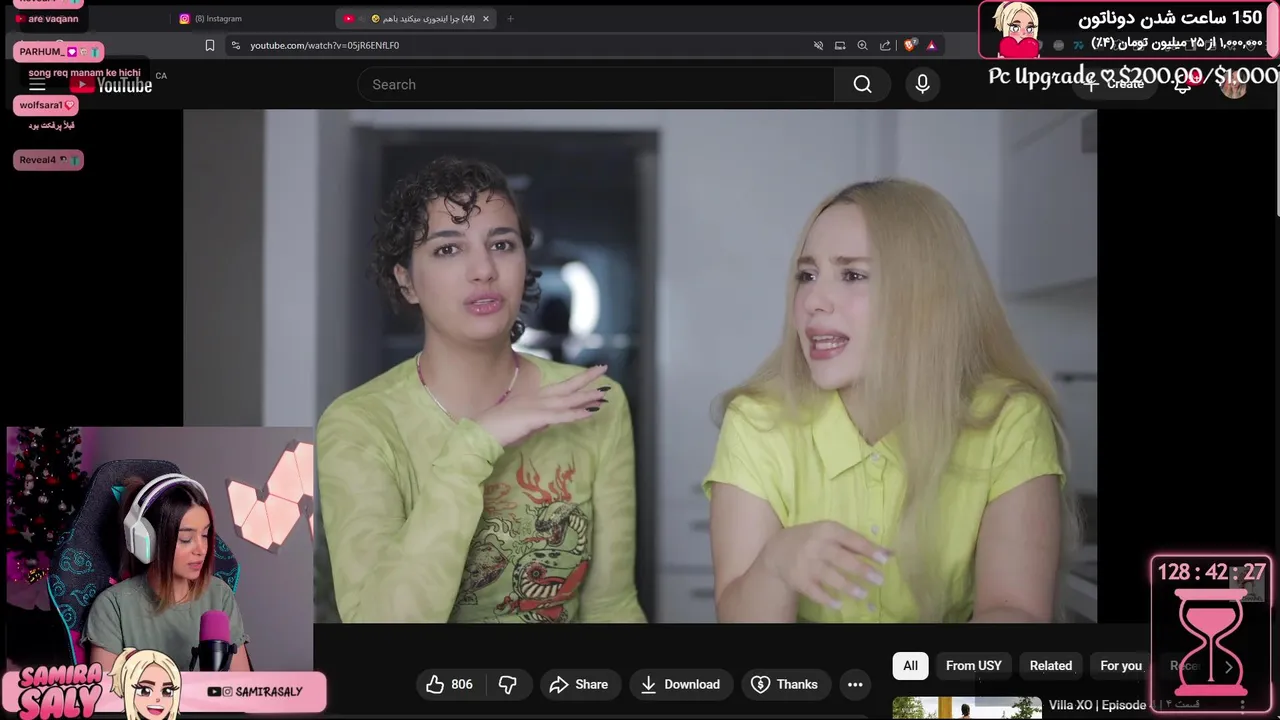Bookmark this page icon in address bar
The height and width of the screenshot is (720, 1280).
[210, 45]
